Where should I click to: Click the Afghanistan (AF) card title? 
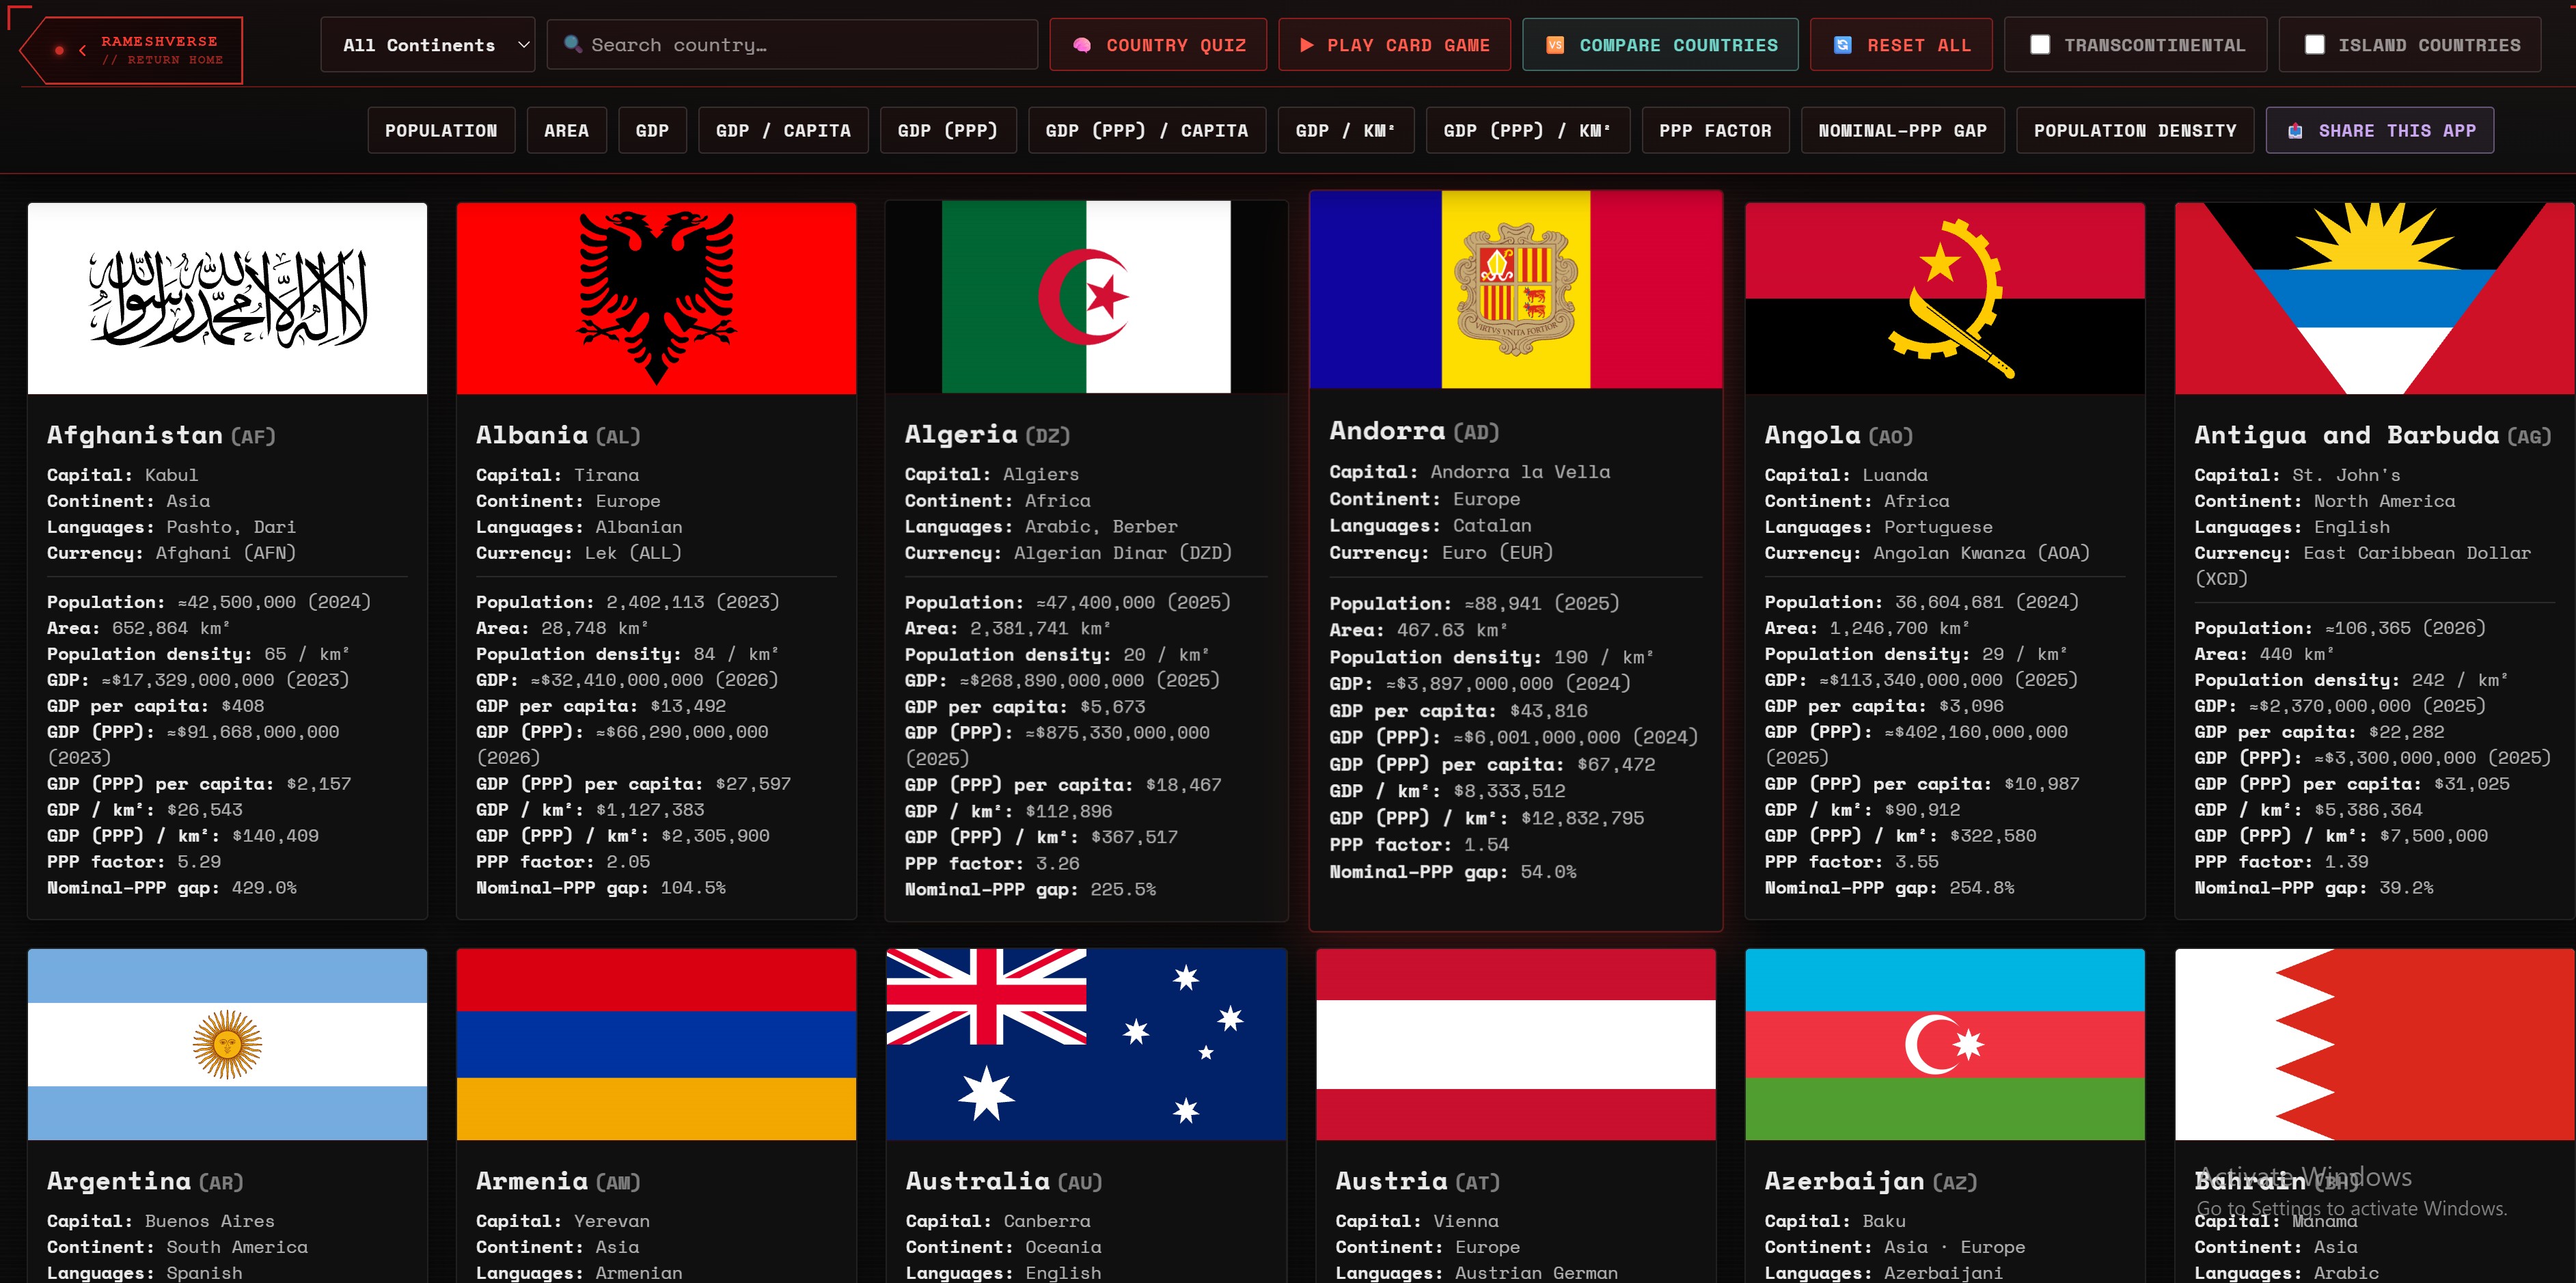(161, 435)
